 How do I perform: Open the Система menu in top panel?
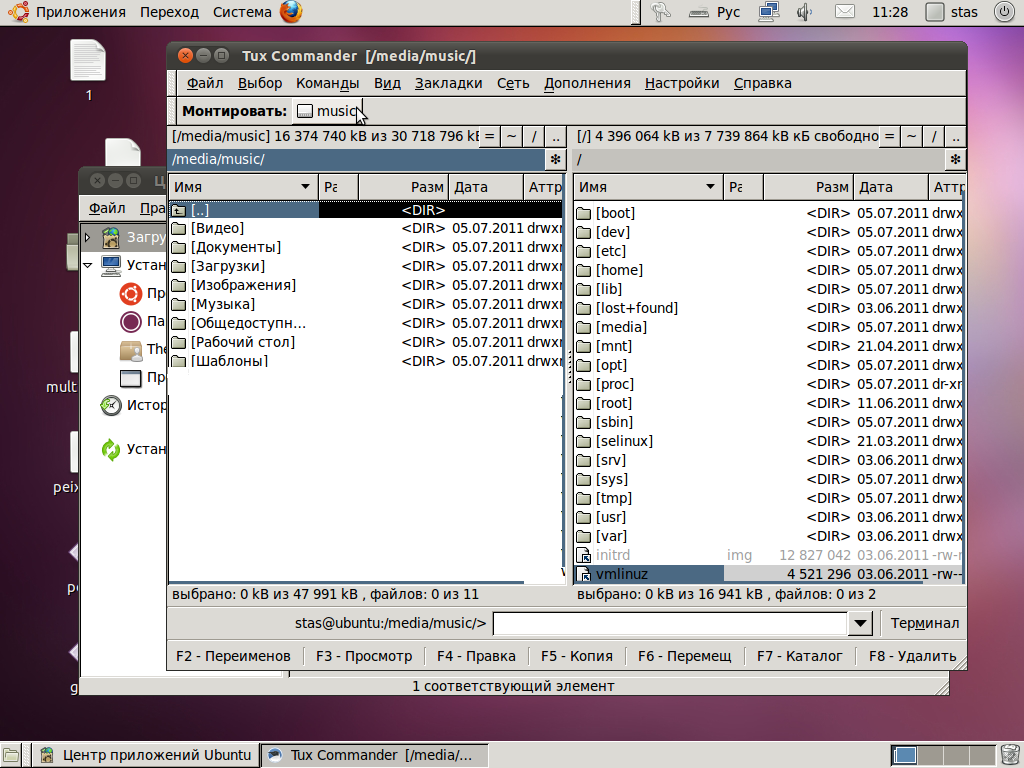coord(242,12)
